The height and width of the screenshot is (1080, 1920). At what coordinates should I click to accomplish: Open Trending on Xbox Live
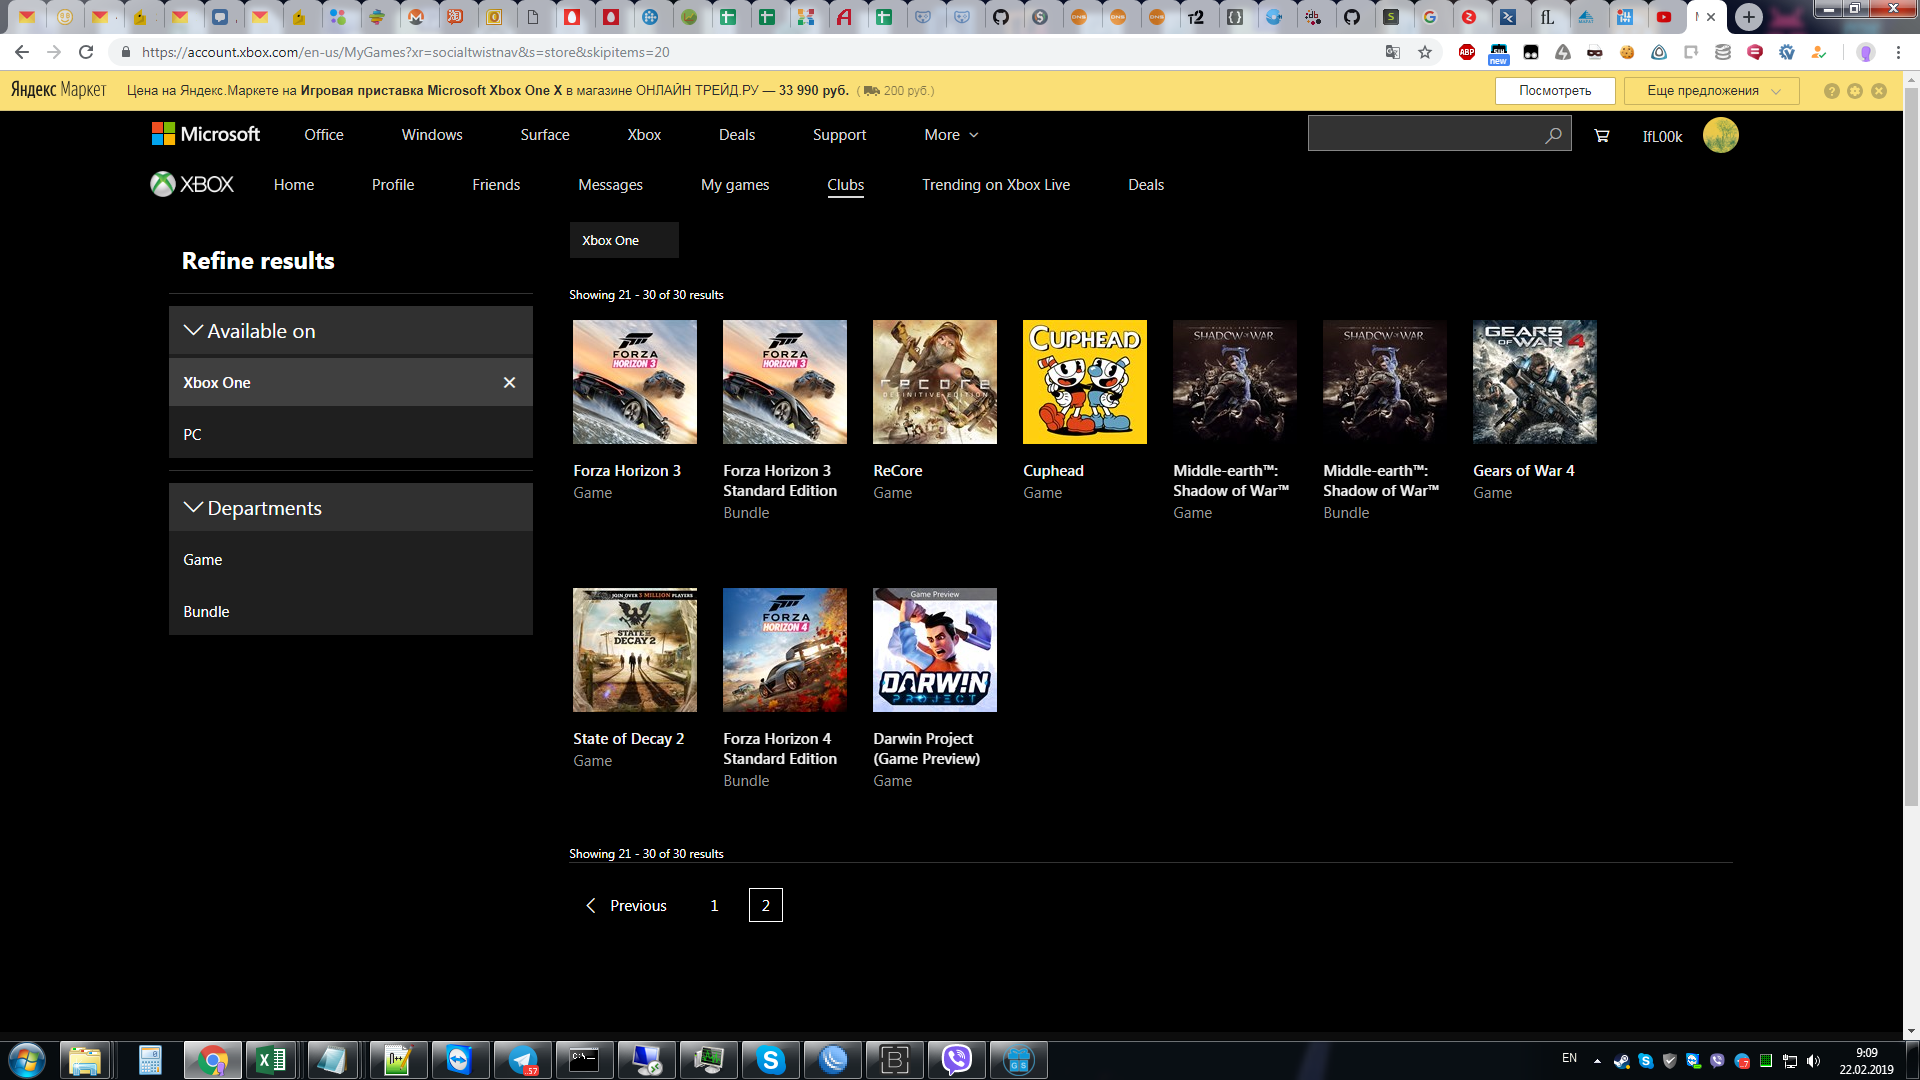point(996,185)
